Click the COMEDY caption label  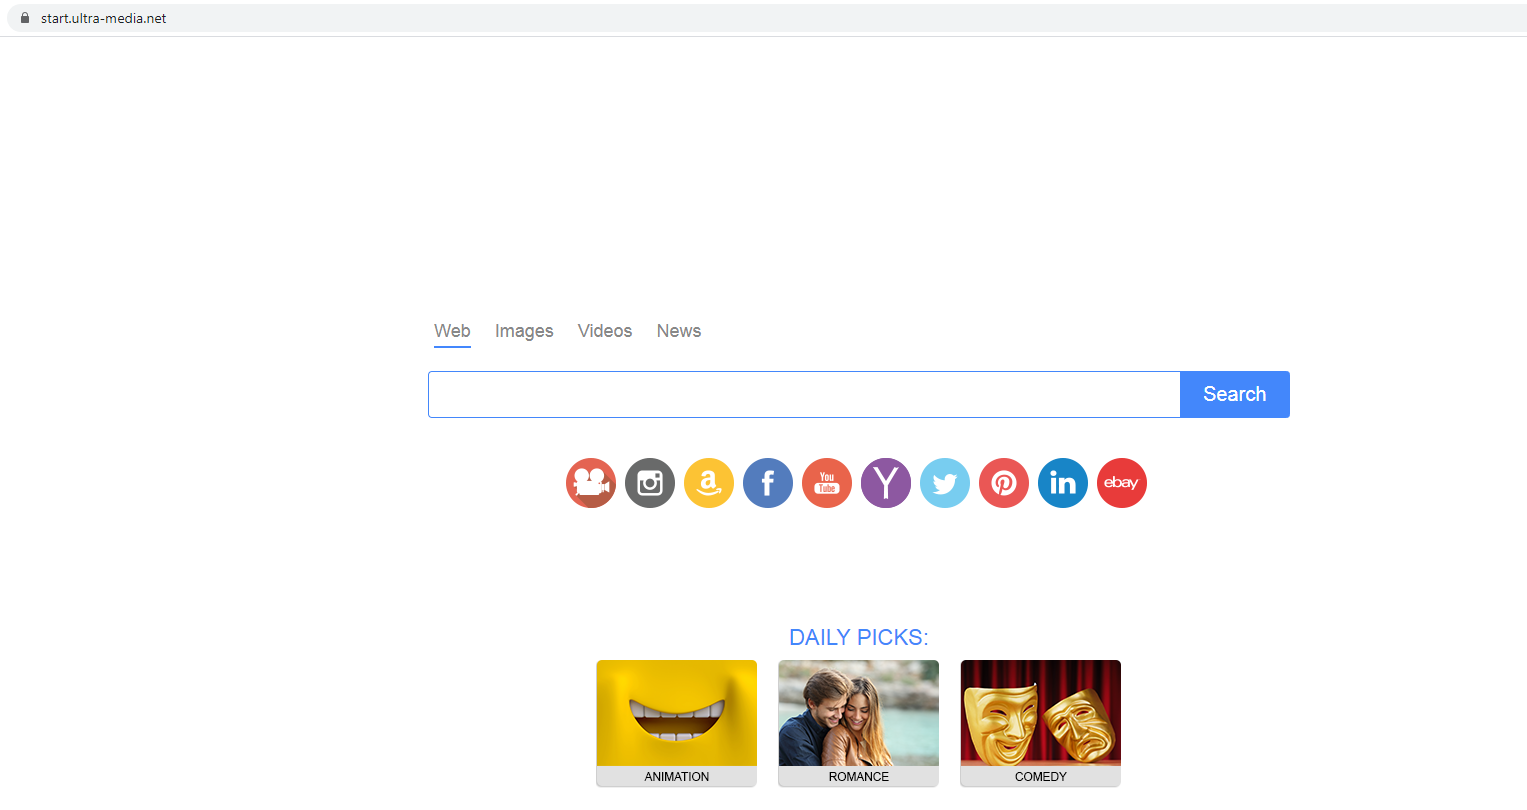[1041, 777]
